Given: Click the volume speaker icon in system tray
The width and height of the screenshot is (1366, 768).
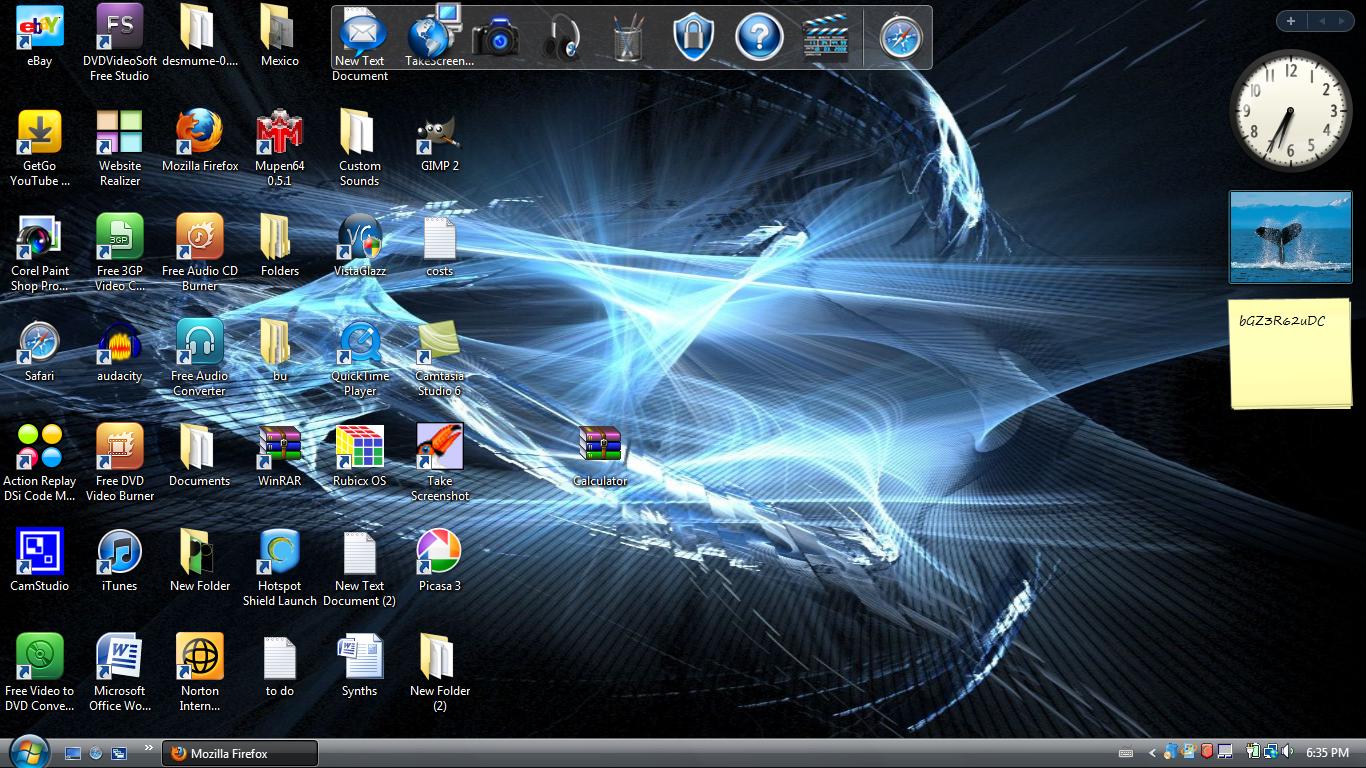Looking at the screenshot, I should tap(1285, 752).
